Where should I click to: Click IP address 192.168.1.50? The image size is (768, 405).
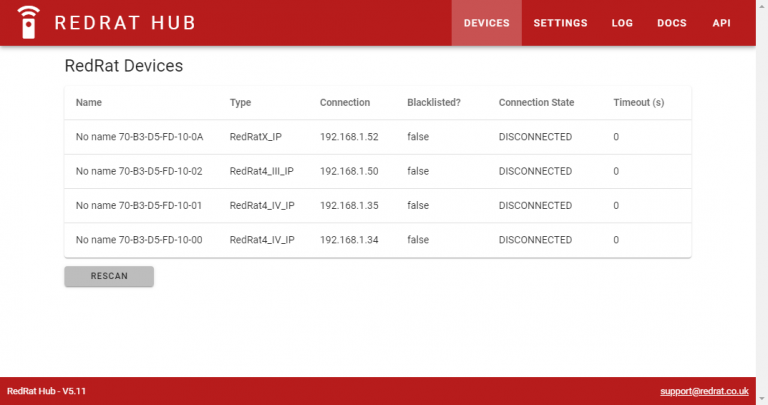tap(349, 171)
